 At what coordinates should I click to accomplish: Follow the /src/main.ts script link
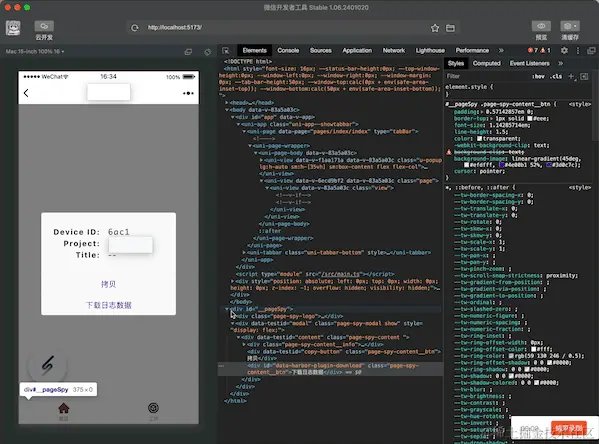[x=340, y=274]
